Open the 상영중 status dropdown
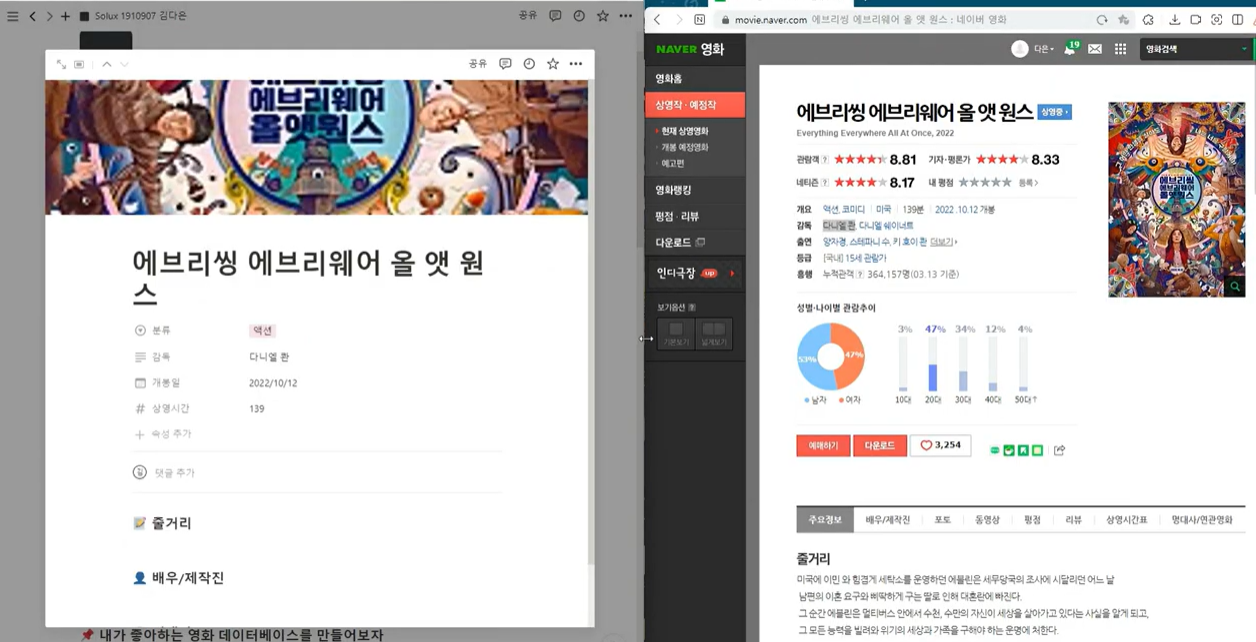1256x642 pixels. (x=1055, y=112)
